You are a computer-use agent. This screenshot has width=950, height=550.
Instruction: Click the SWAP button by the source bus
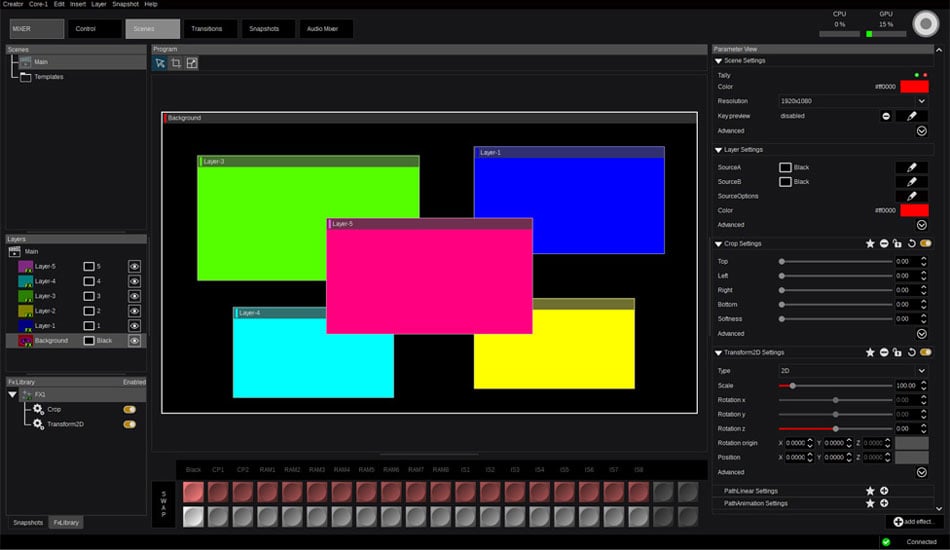click(x=163, y=504)
